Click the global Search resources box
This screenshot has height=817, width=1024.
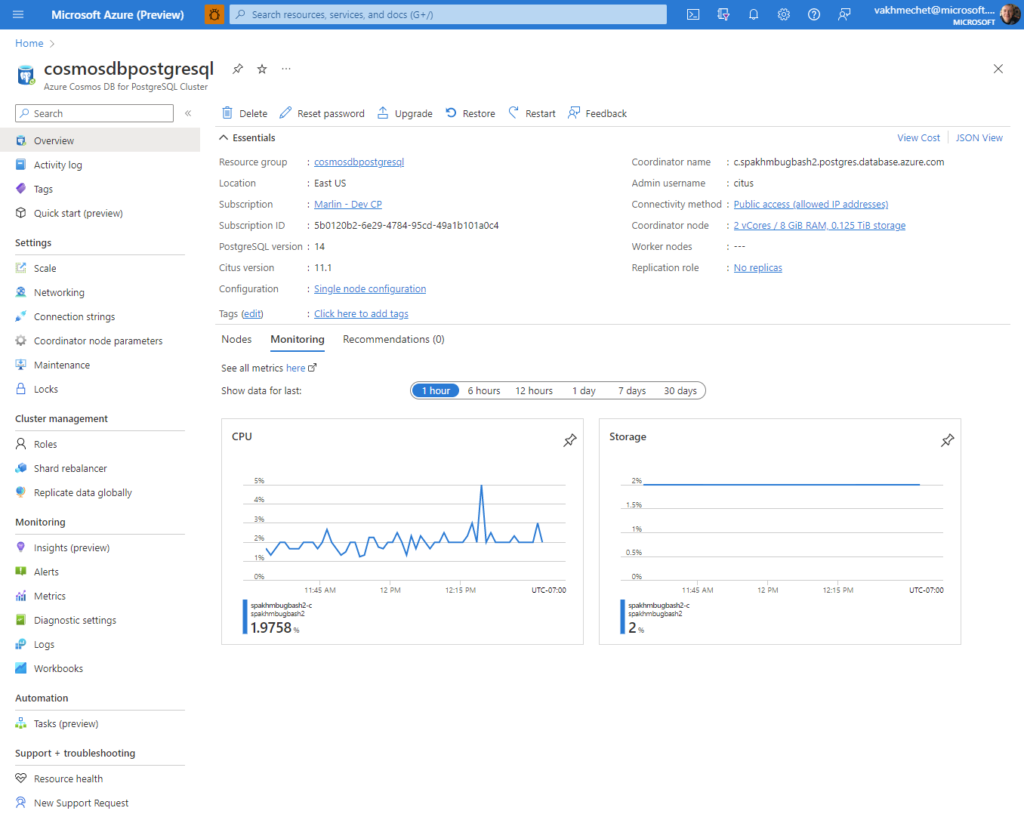point(448,14)
